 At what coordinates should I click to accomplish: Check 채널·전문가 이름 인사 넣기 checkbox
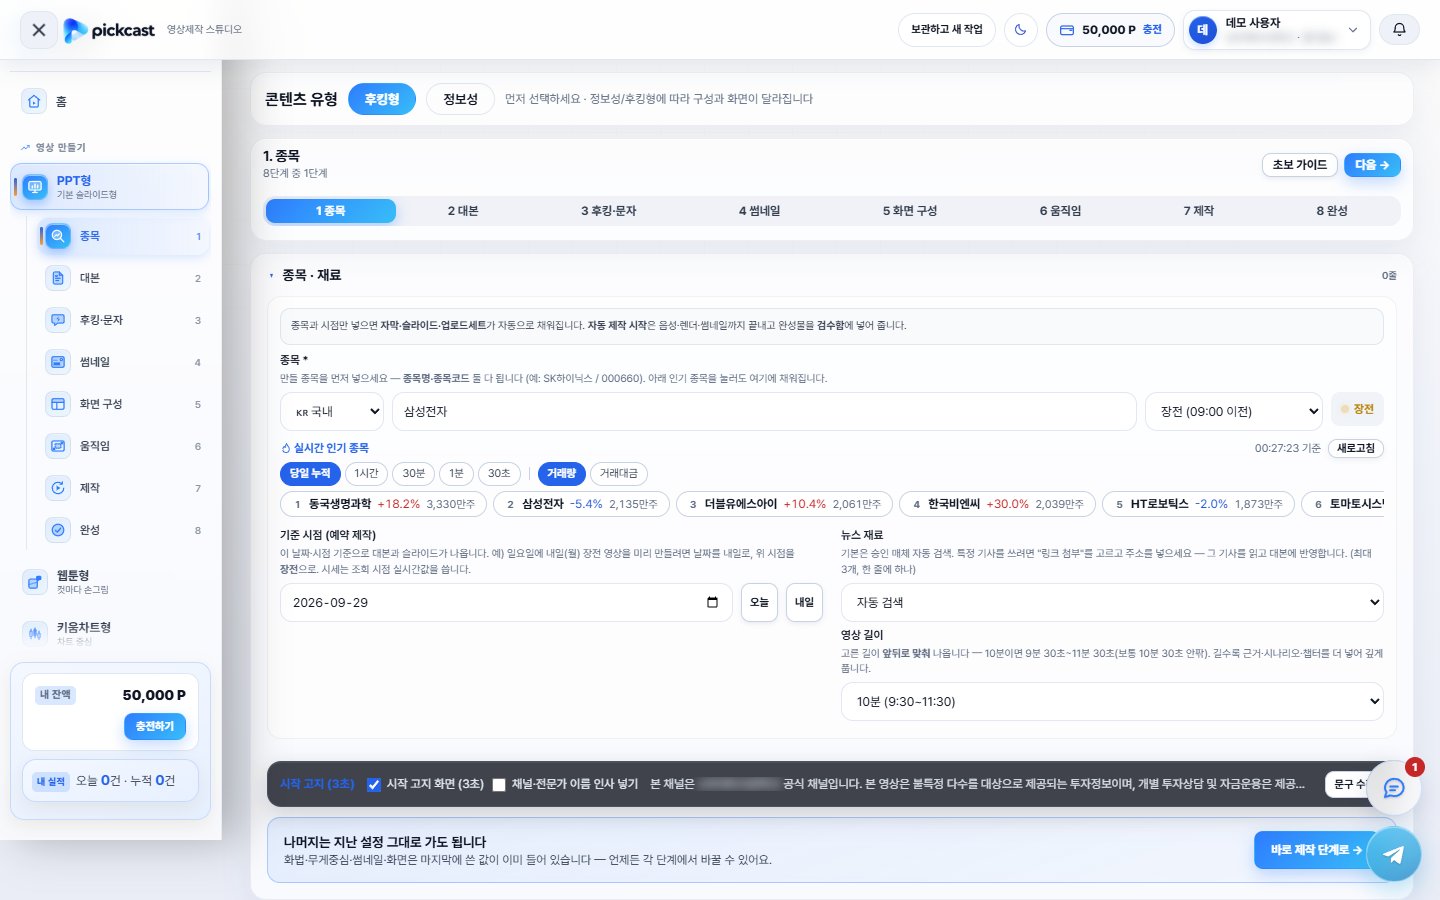[499, 785]
